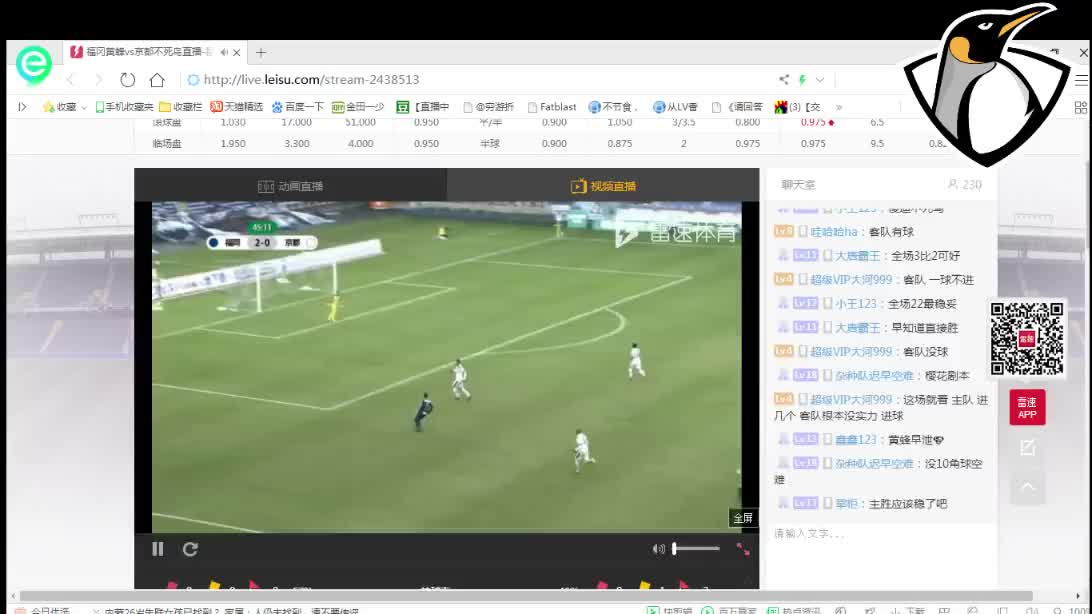Pause the live video stream

pyautogui.click(x=157, y=549)
